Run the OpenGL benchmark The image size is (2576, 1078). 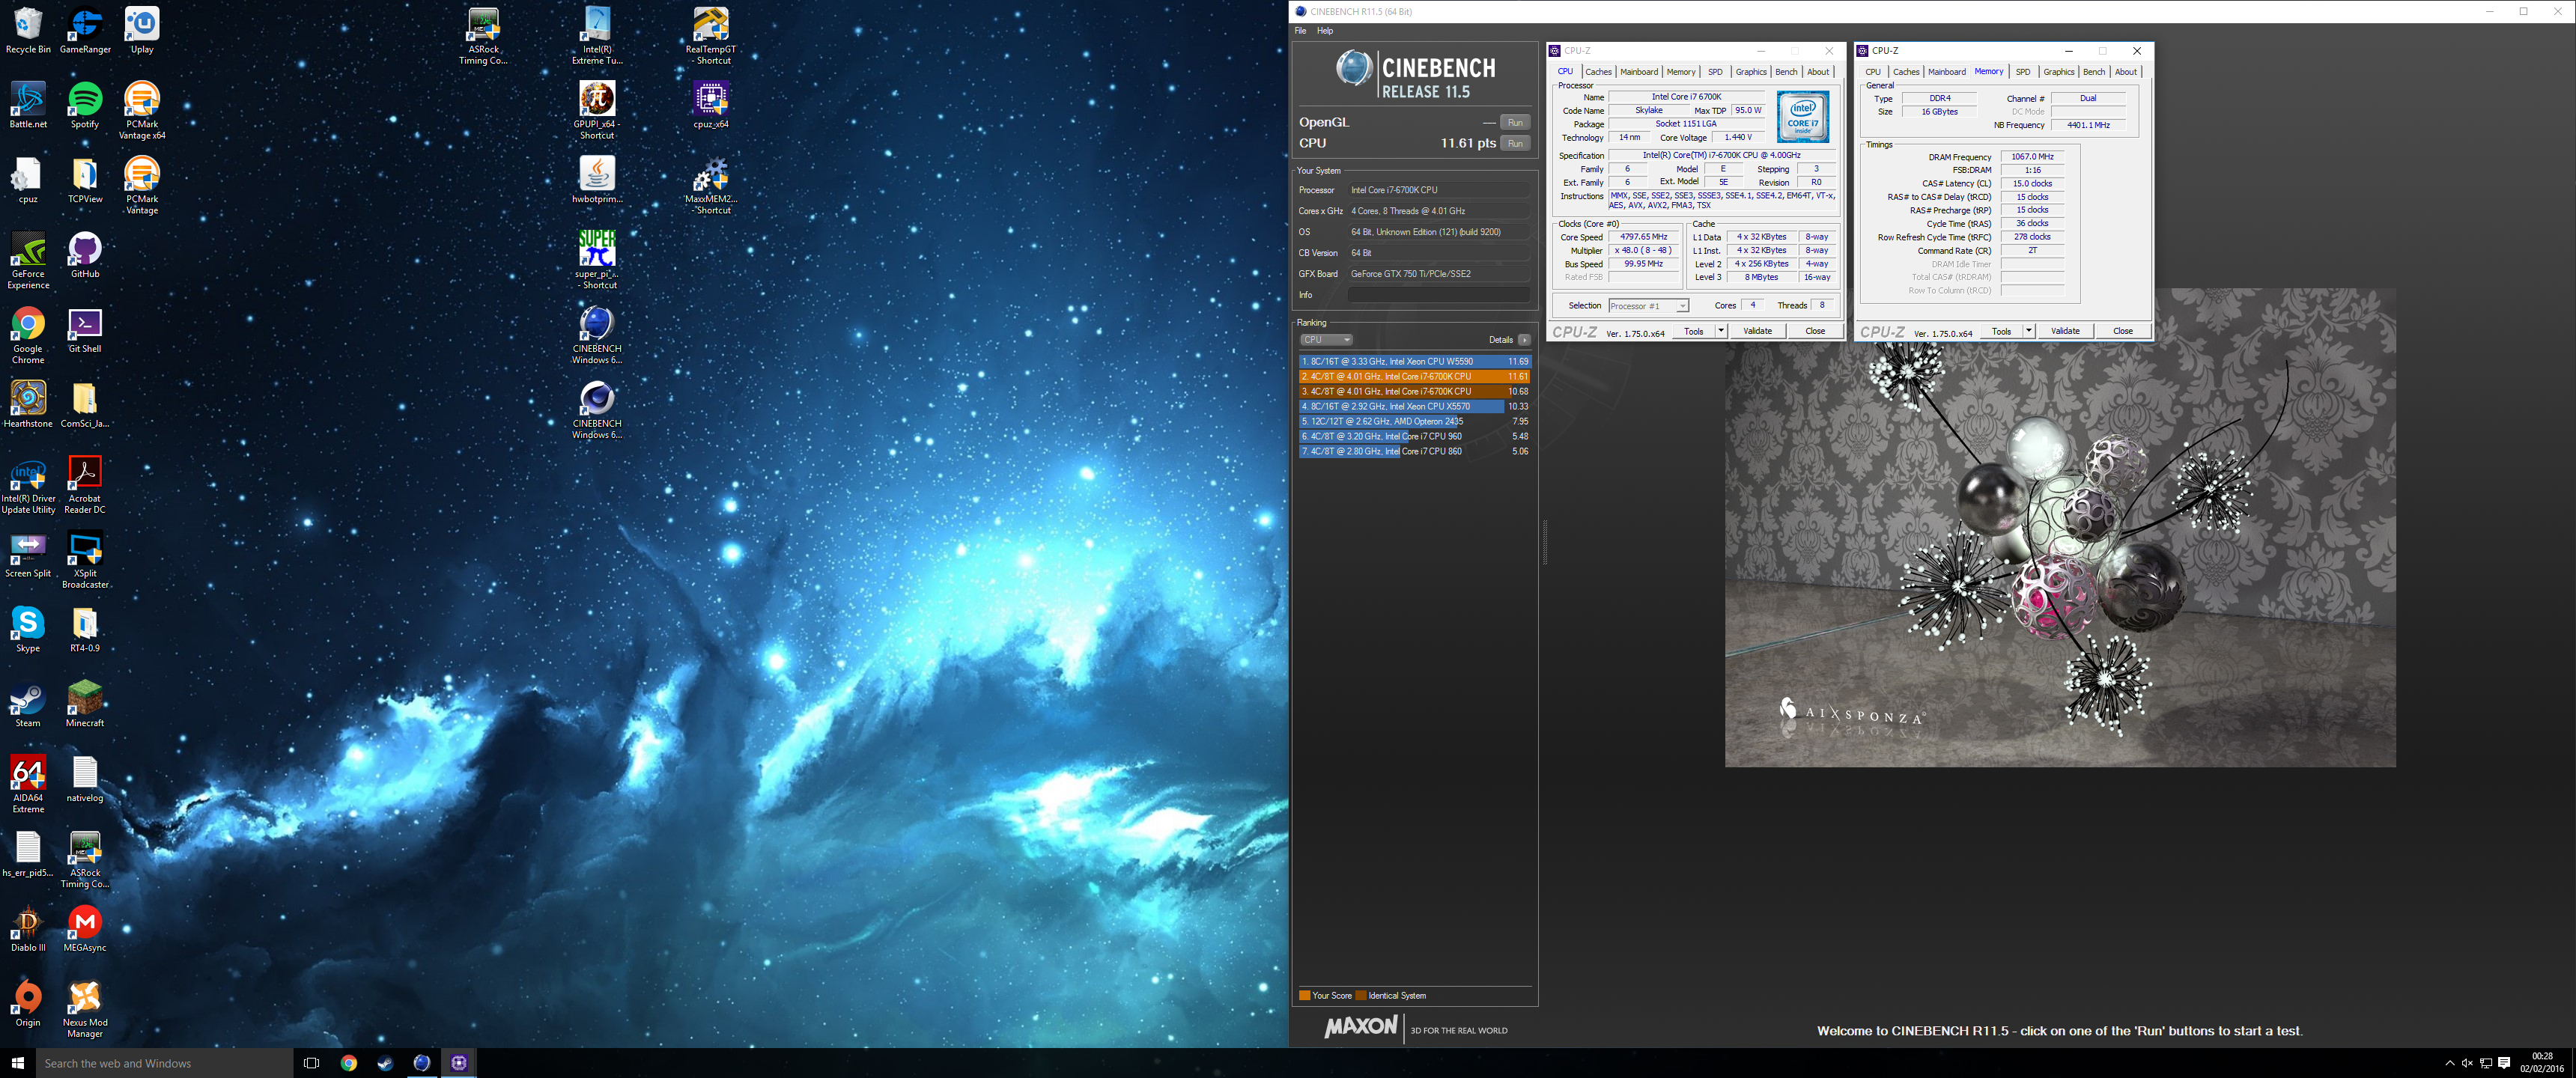(1515, 123)
